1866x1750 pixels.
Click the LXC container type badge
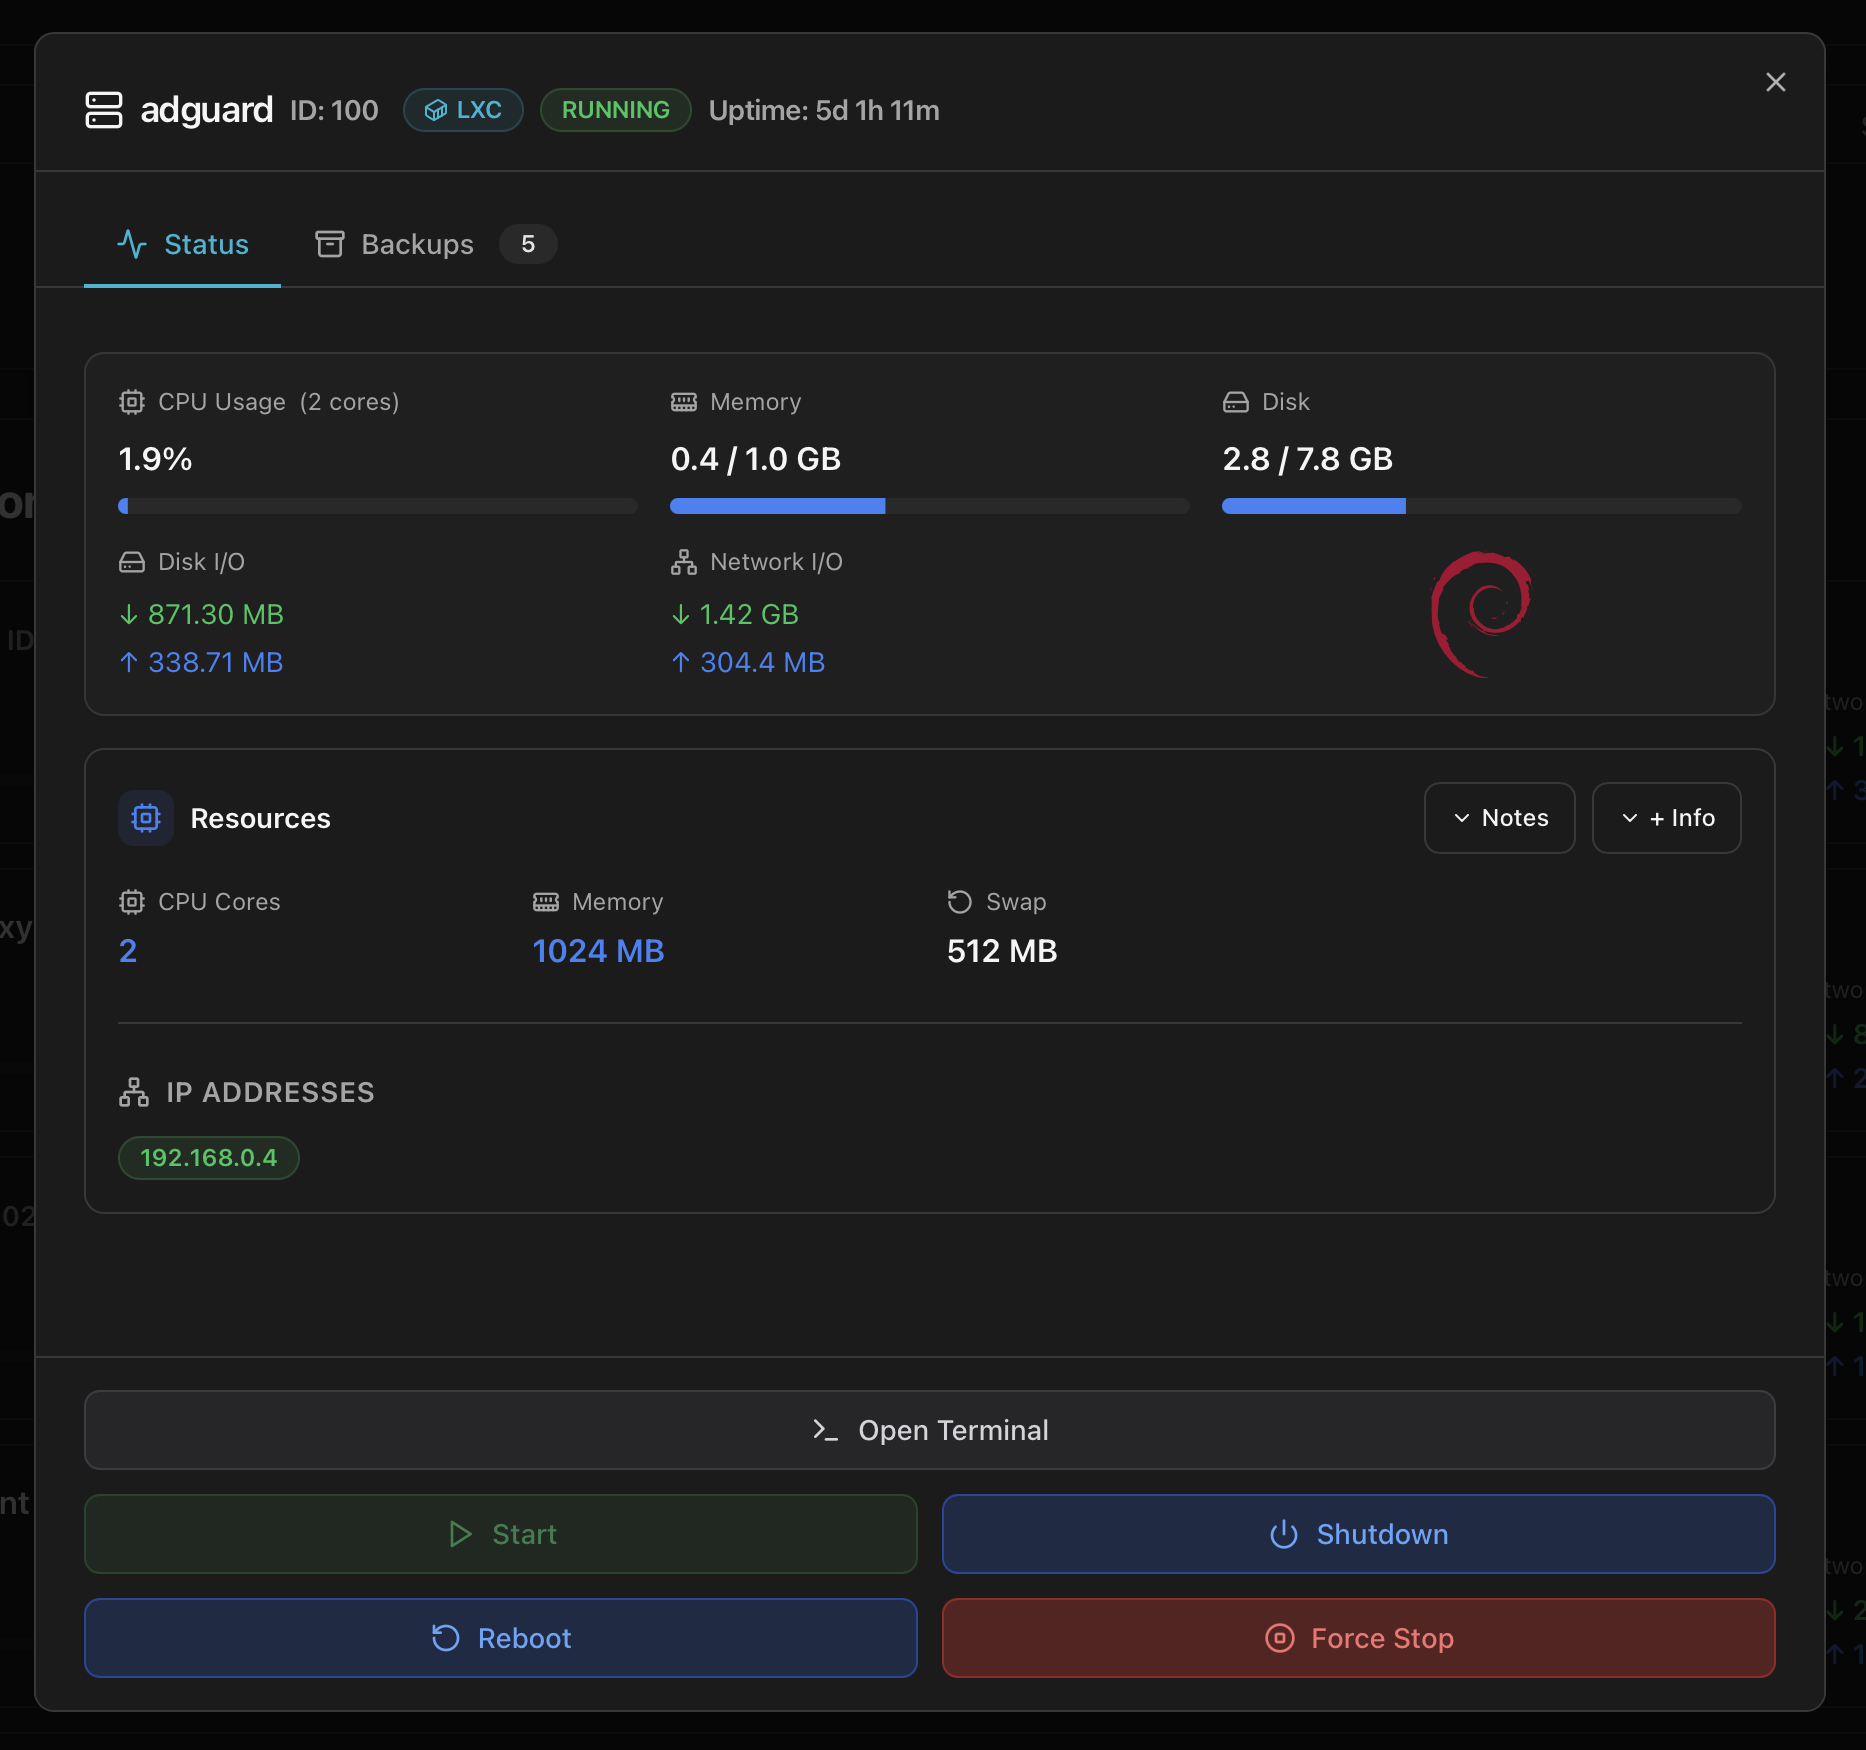coord(463,110)
